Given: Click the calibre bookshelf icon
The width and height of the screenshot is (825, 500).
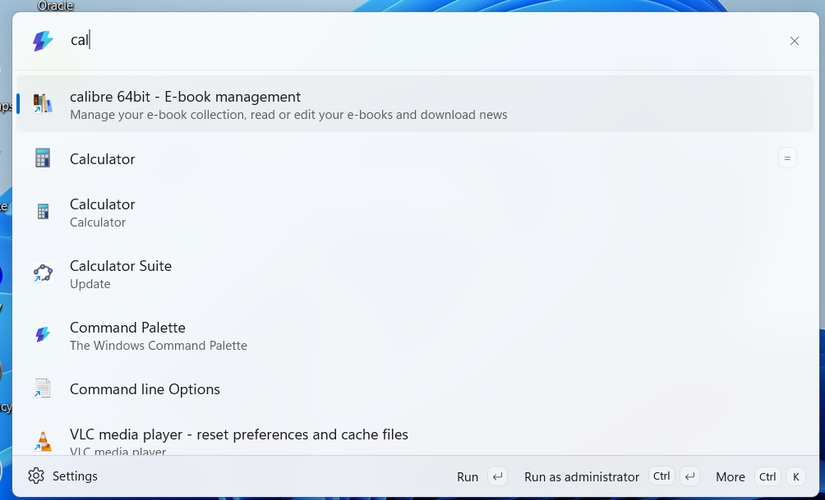Looking at the screenshot, I should point(43,104).
